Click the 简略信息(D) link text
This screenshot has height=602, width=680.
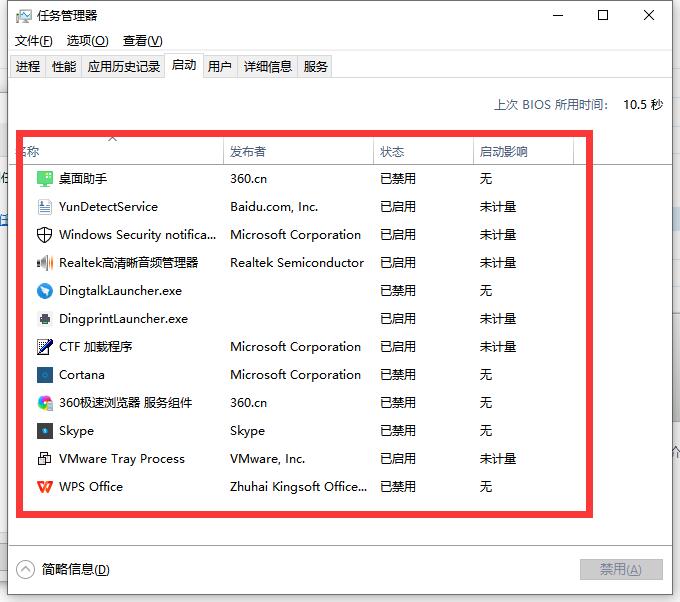pyautogui.click(x=75, y=569)
